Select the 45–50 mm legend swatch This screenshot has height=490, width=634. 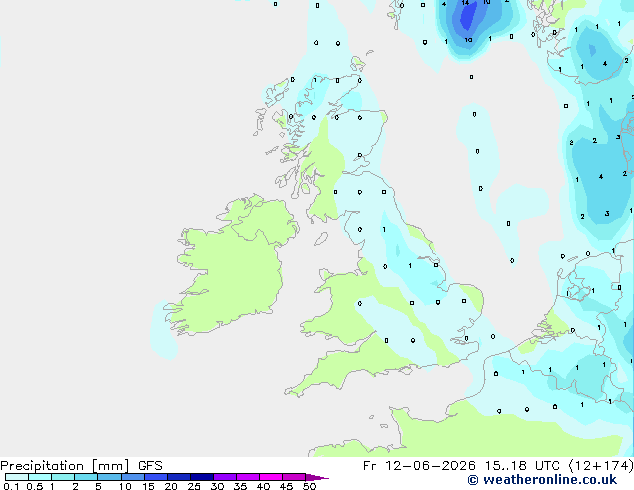294,477
